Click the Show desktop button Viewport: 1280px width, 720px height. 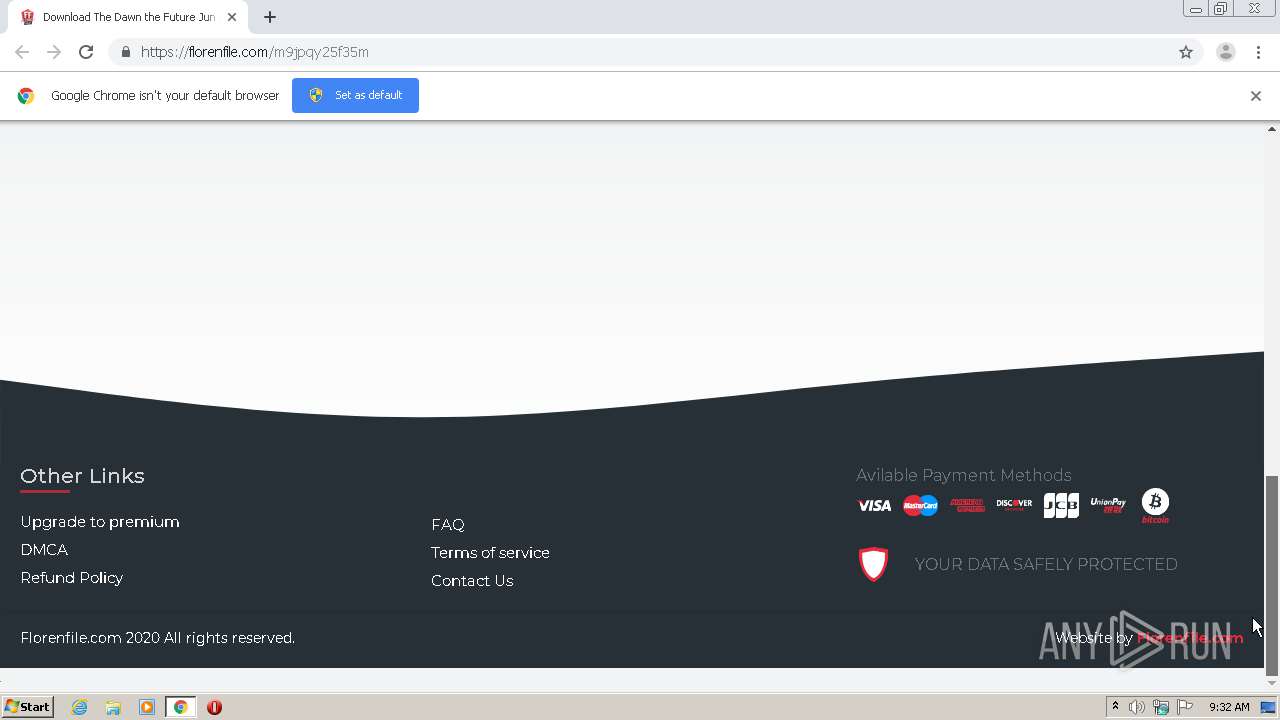(x=1268, y=707)
